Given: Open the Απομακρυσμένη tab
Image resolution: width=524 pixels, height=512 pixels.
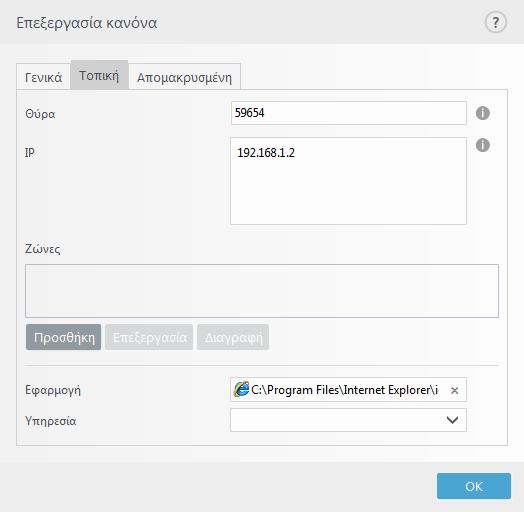Looking at the screenshot, I should 184,78.
